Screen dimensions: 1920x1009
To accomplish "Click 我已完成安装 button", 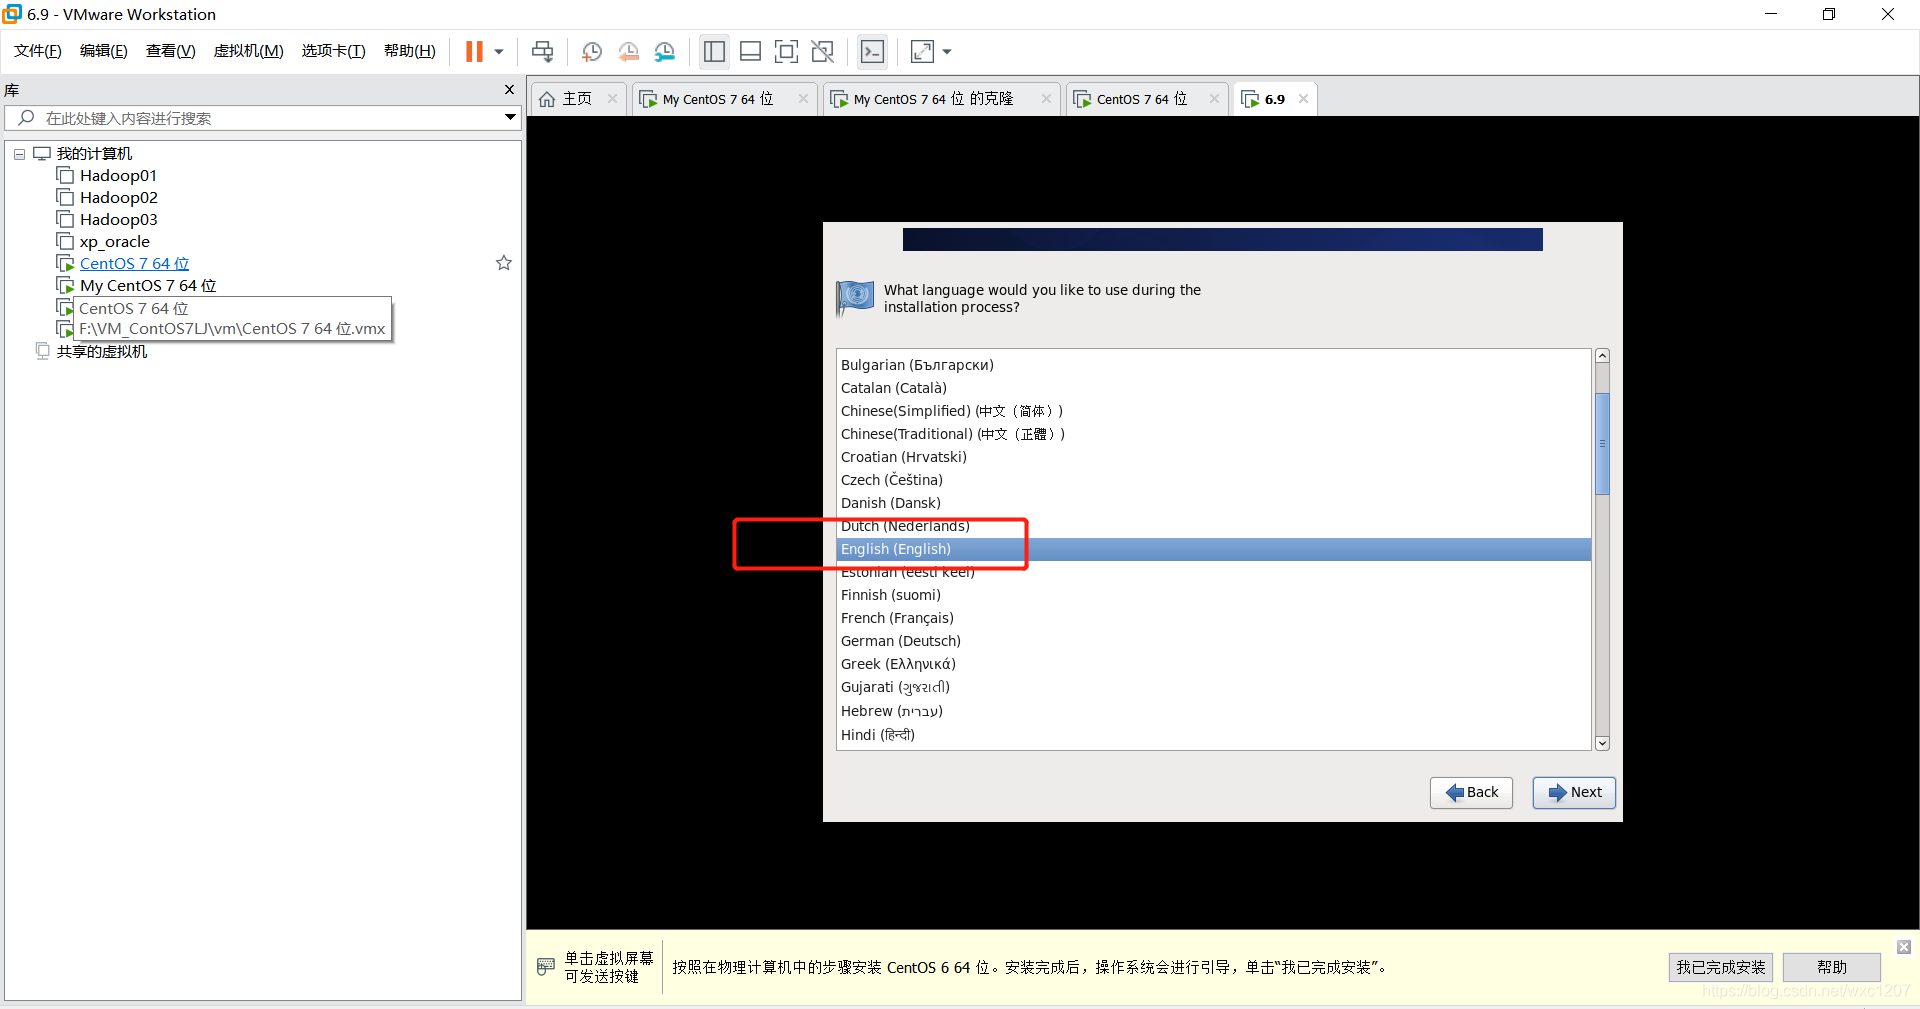I will tap(1720, 967).
